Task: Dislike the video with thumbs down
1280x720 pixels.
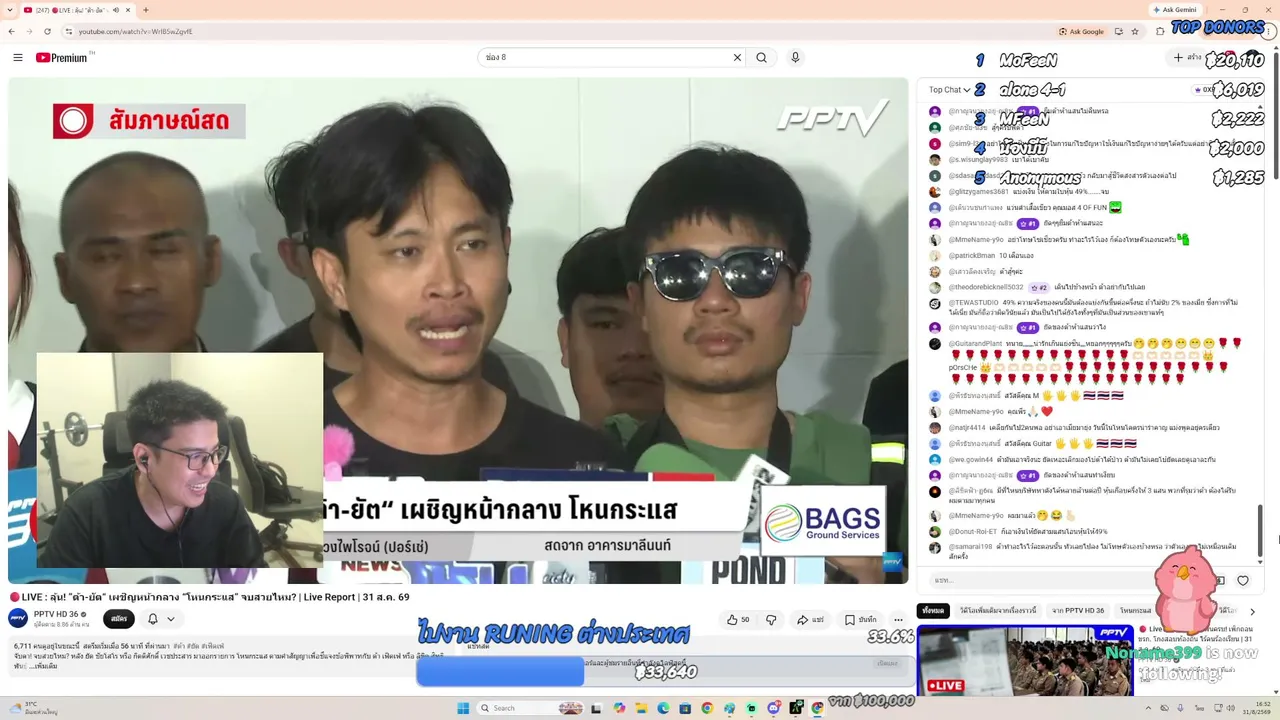Action: pyautogui.click(x=771, y=620)
